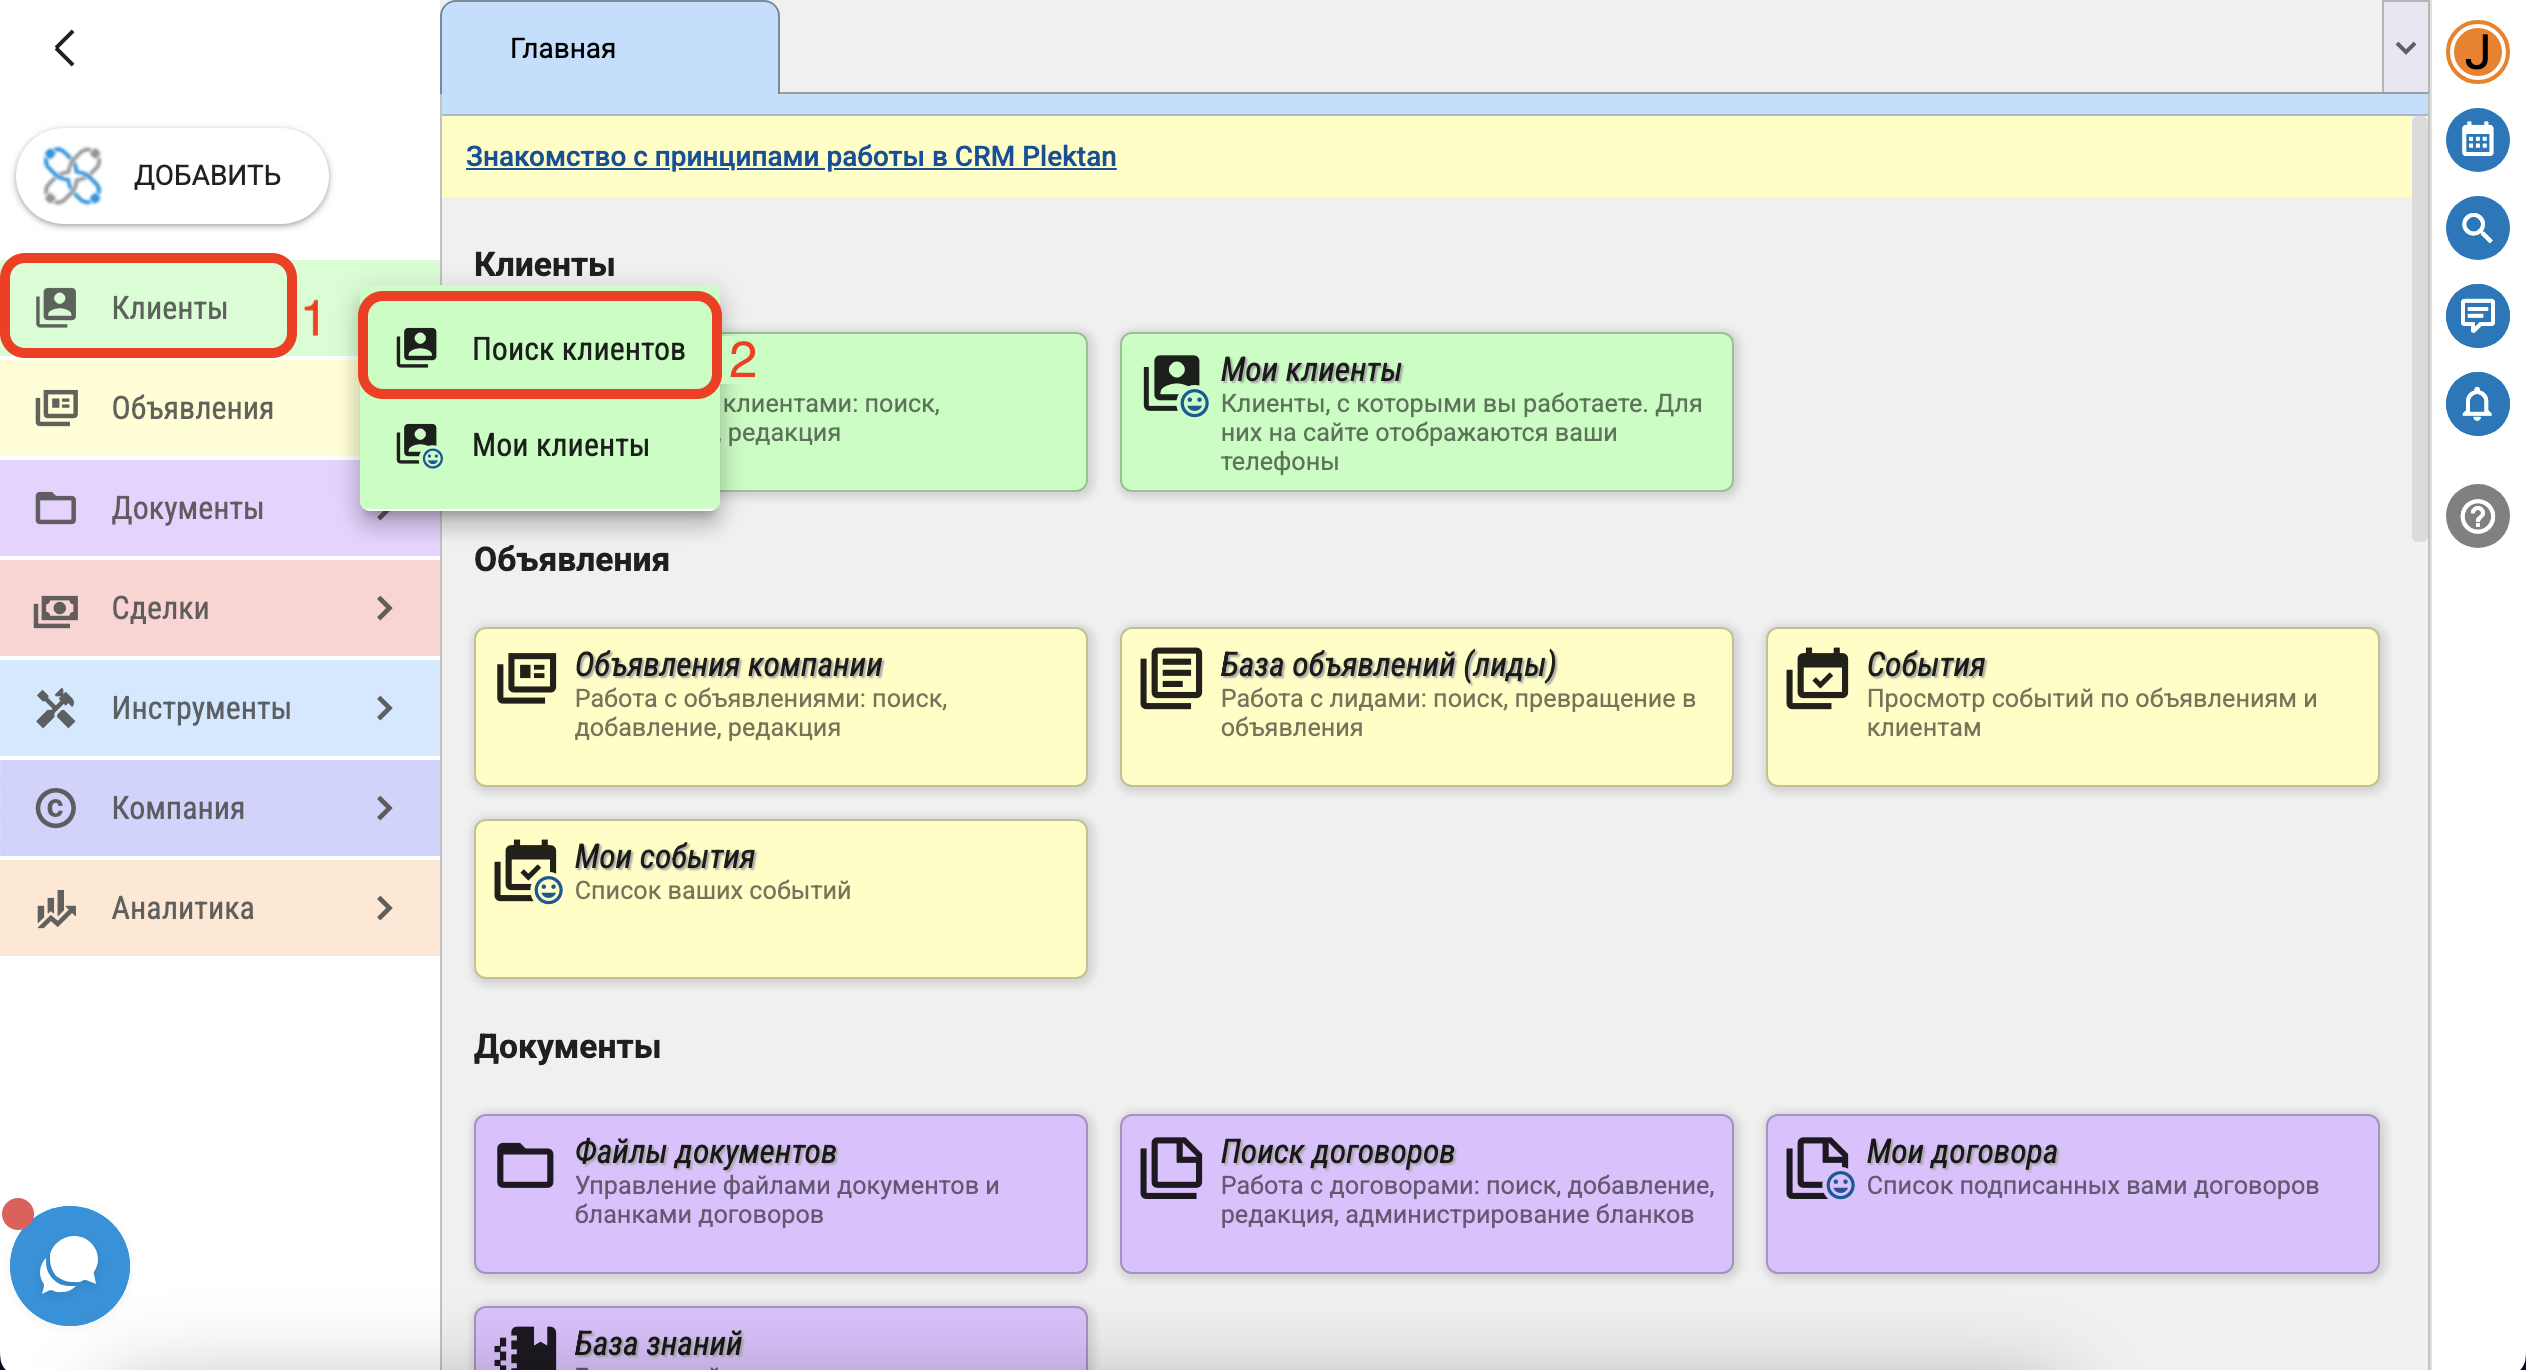
Task: Expand the Инструменты sidebar section
Action: (x=384, y=708)
